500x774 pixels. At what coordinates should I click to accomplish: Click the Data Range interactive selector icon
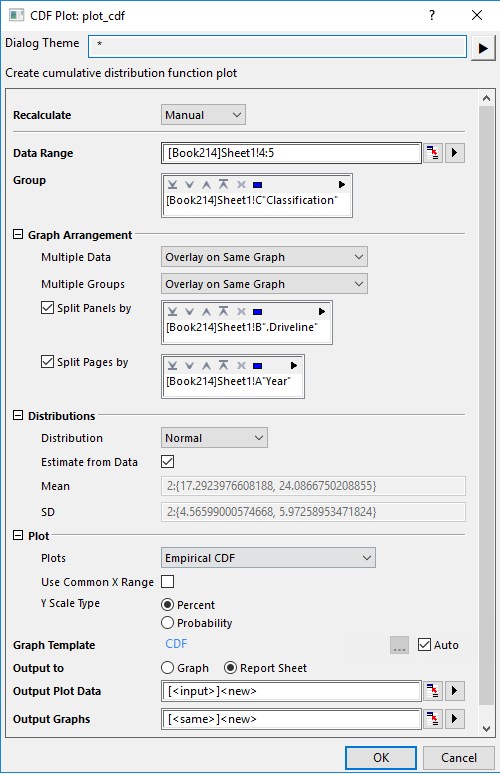[x=433, y=153]
